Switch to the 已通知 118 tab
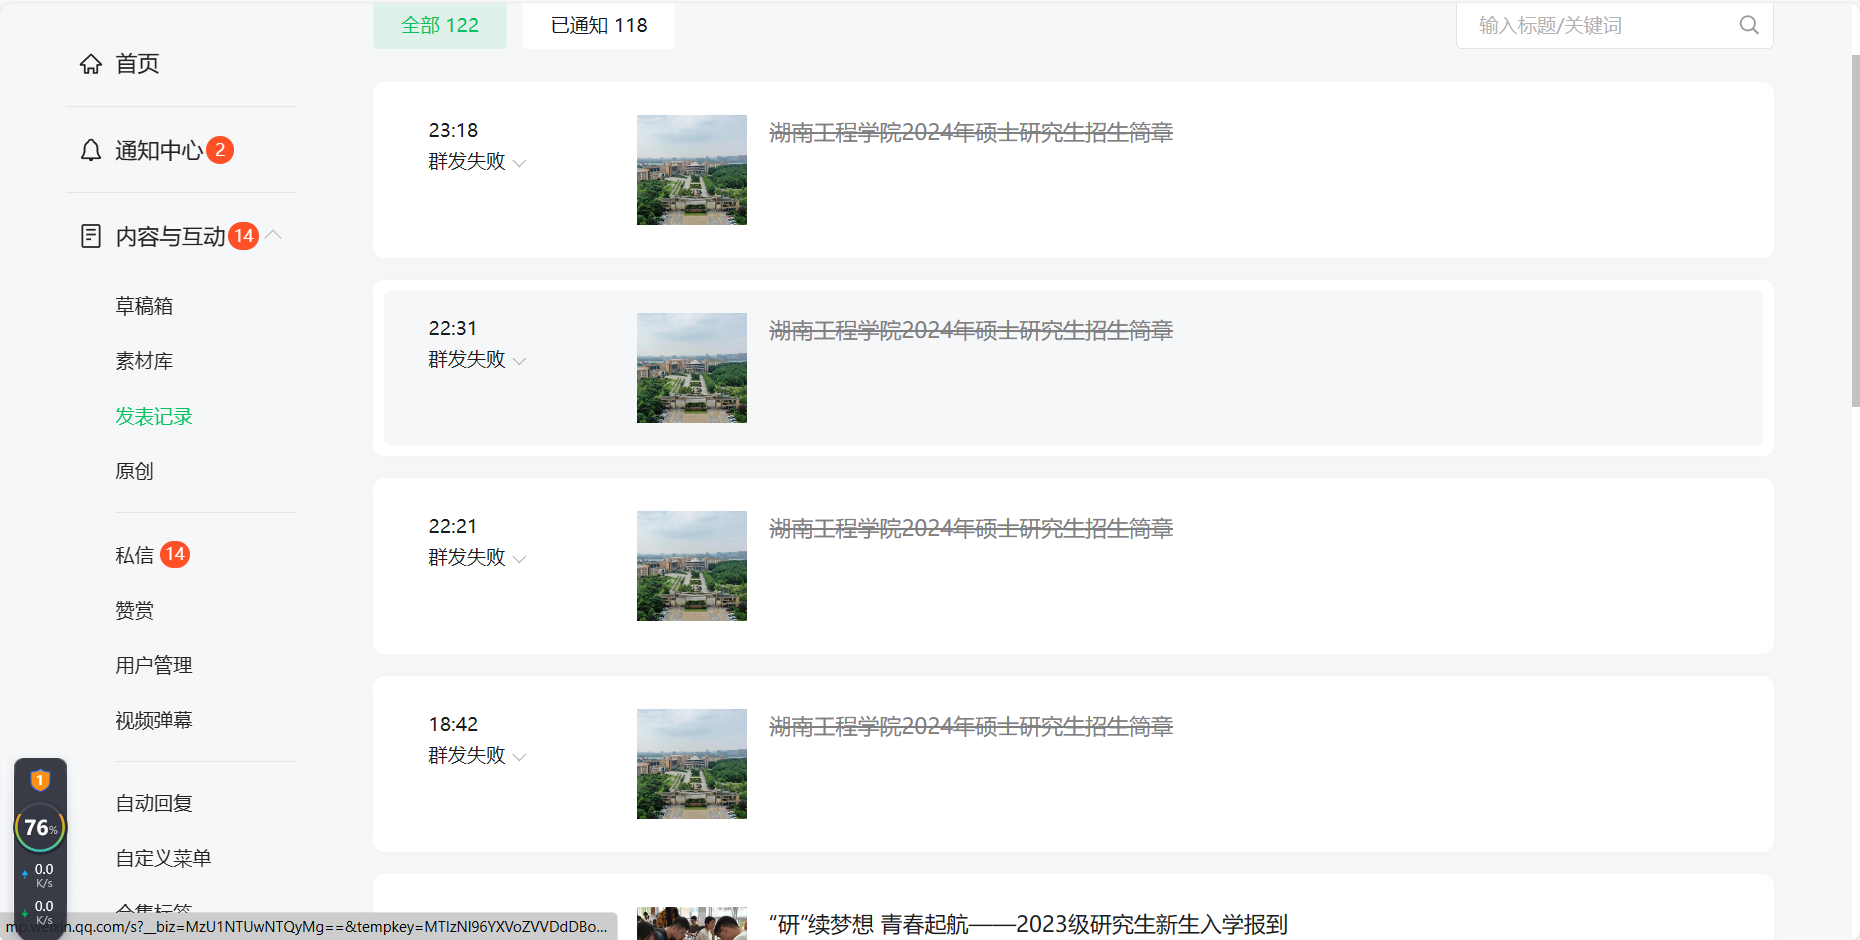 click(599, 25)
